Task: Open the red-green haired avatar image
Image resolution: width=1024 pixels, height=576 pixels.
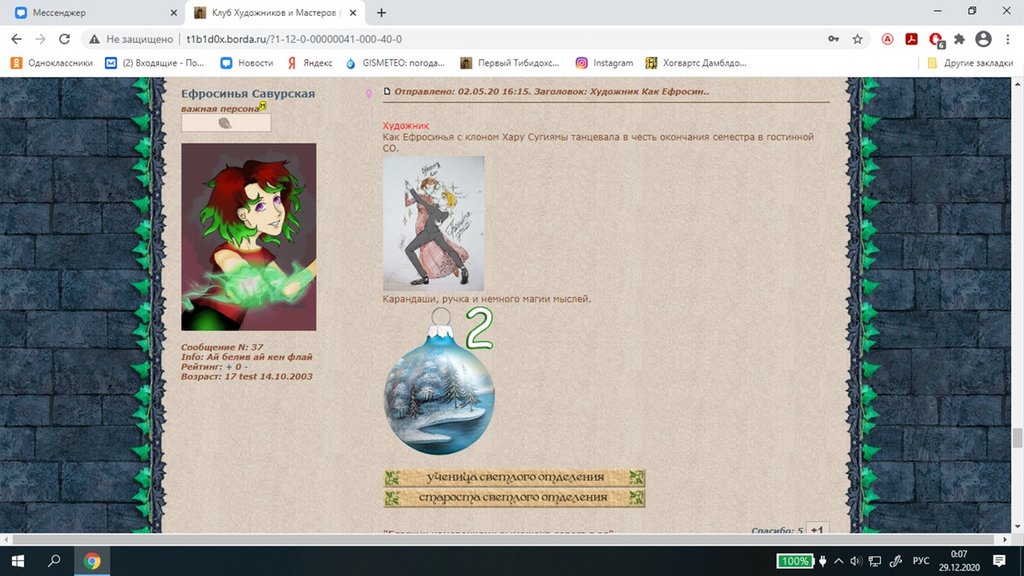Action: pos(249,237)
